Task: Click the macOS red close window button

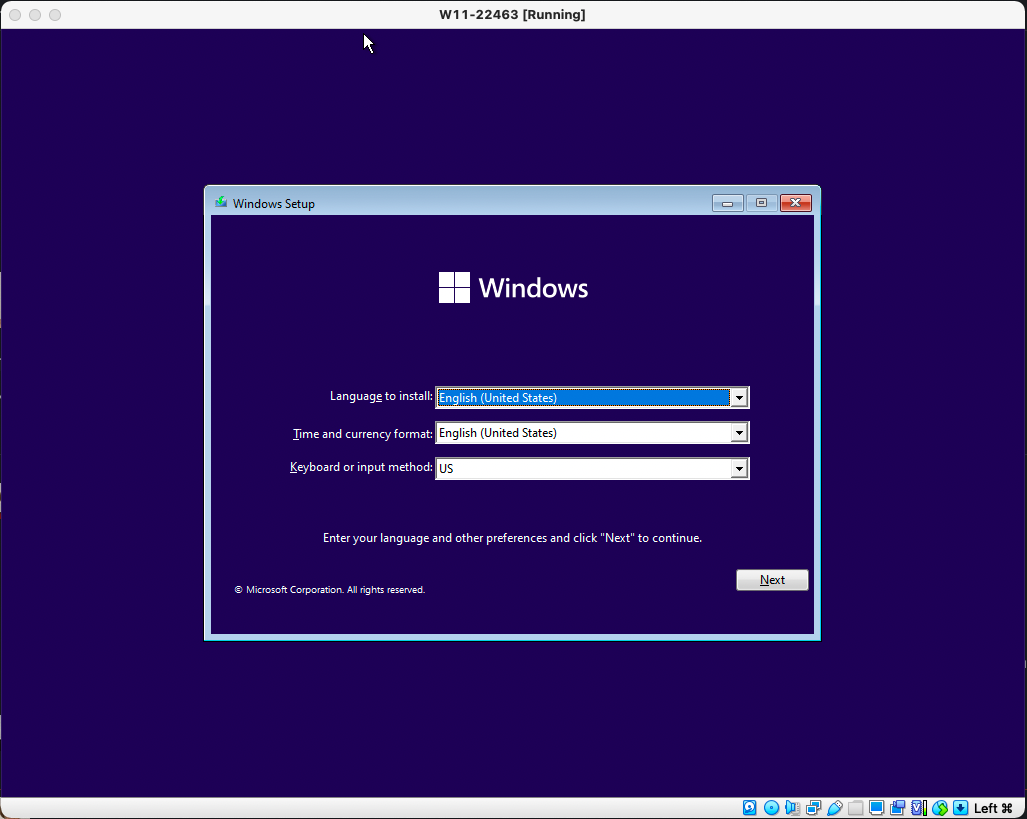Action: (x=15, y=14)
